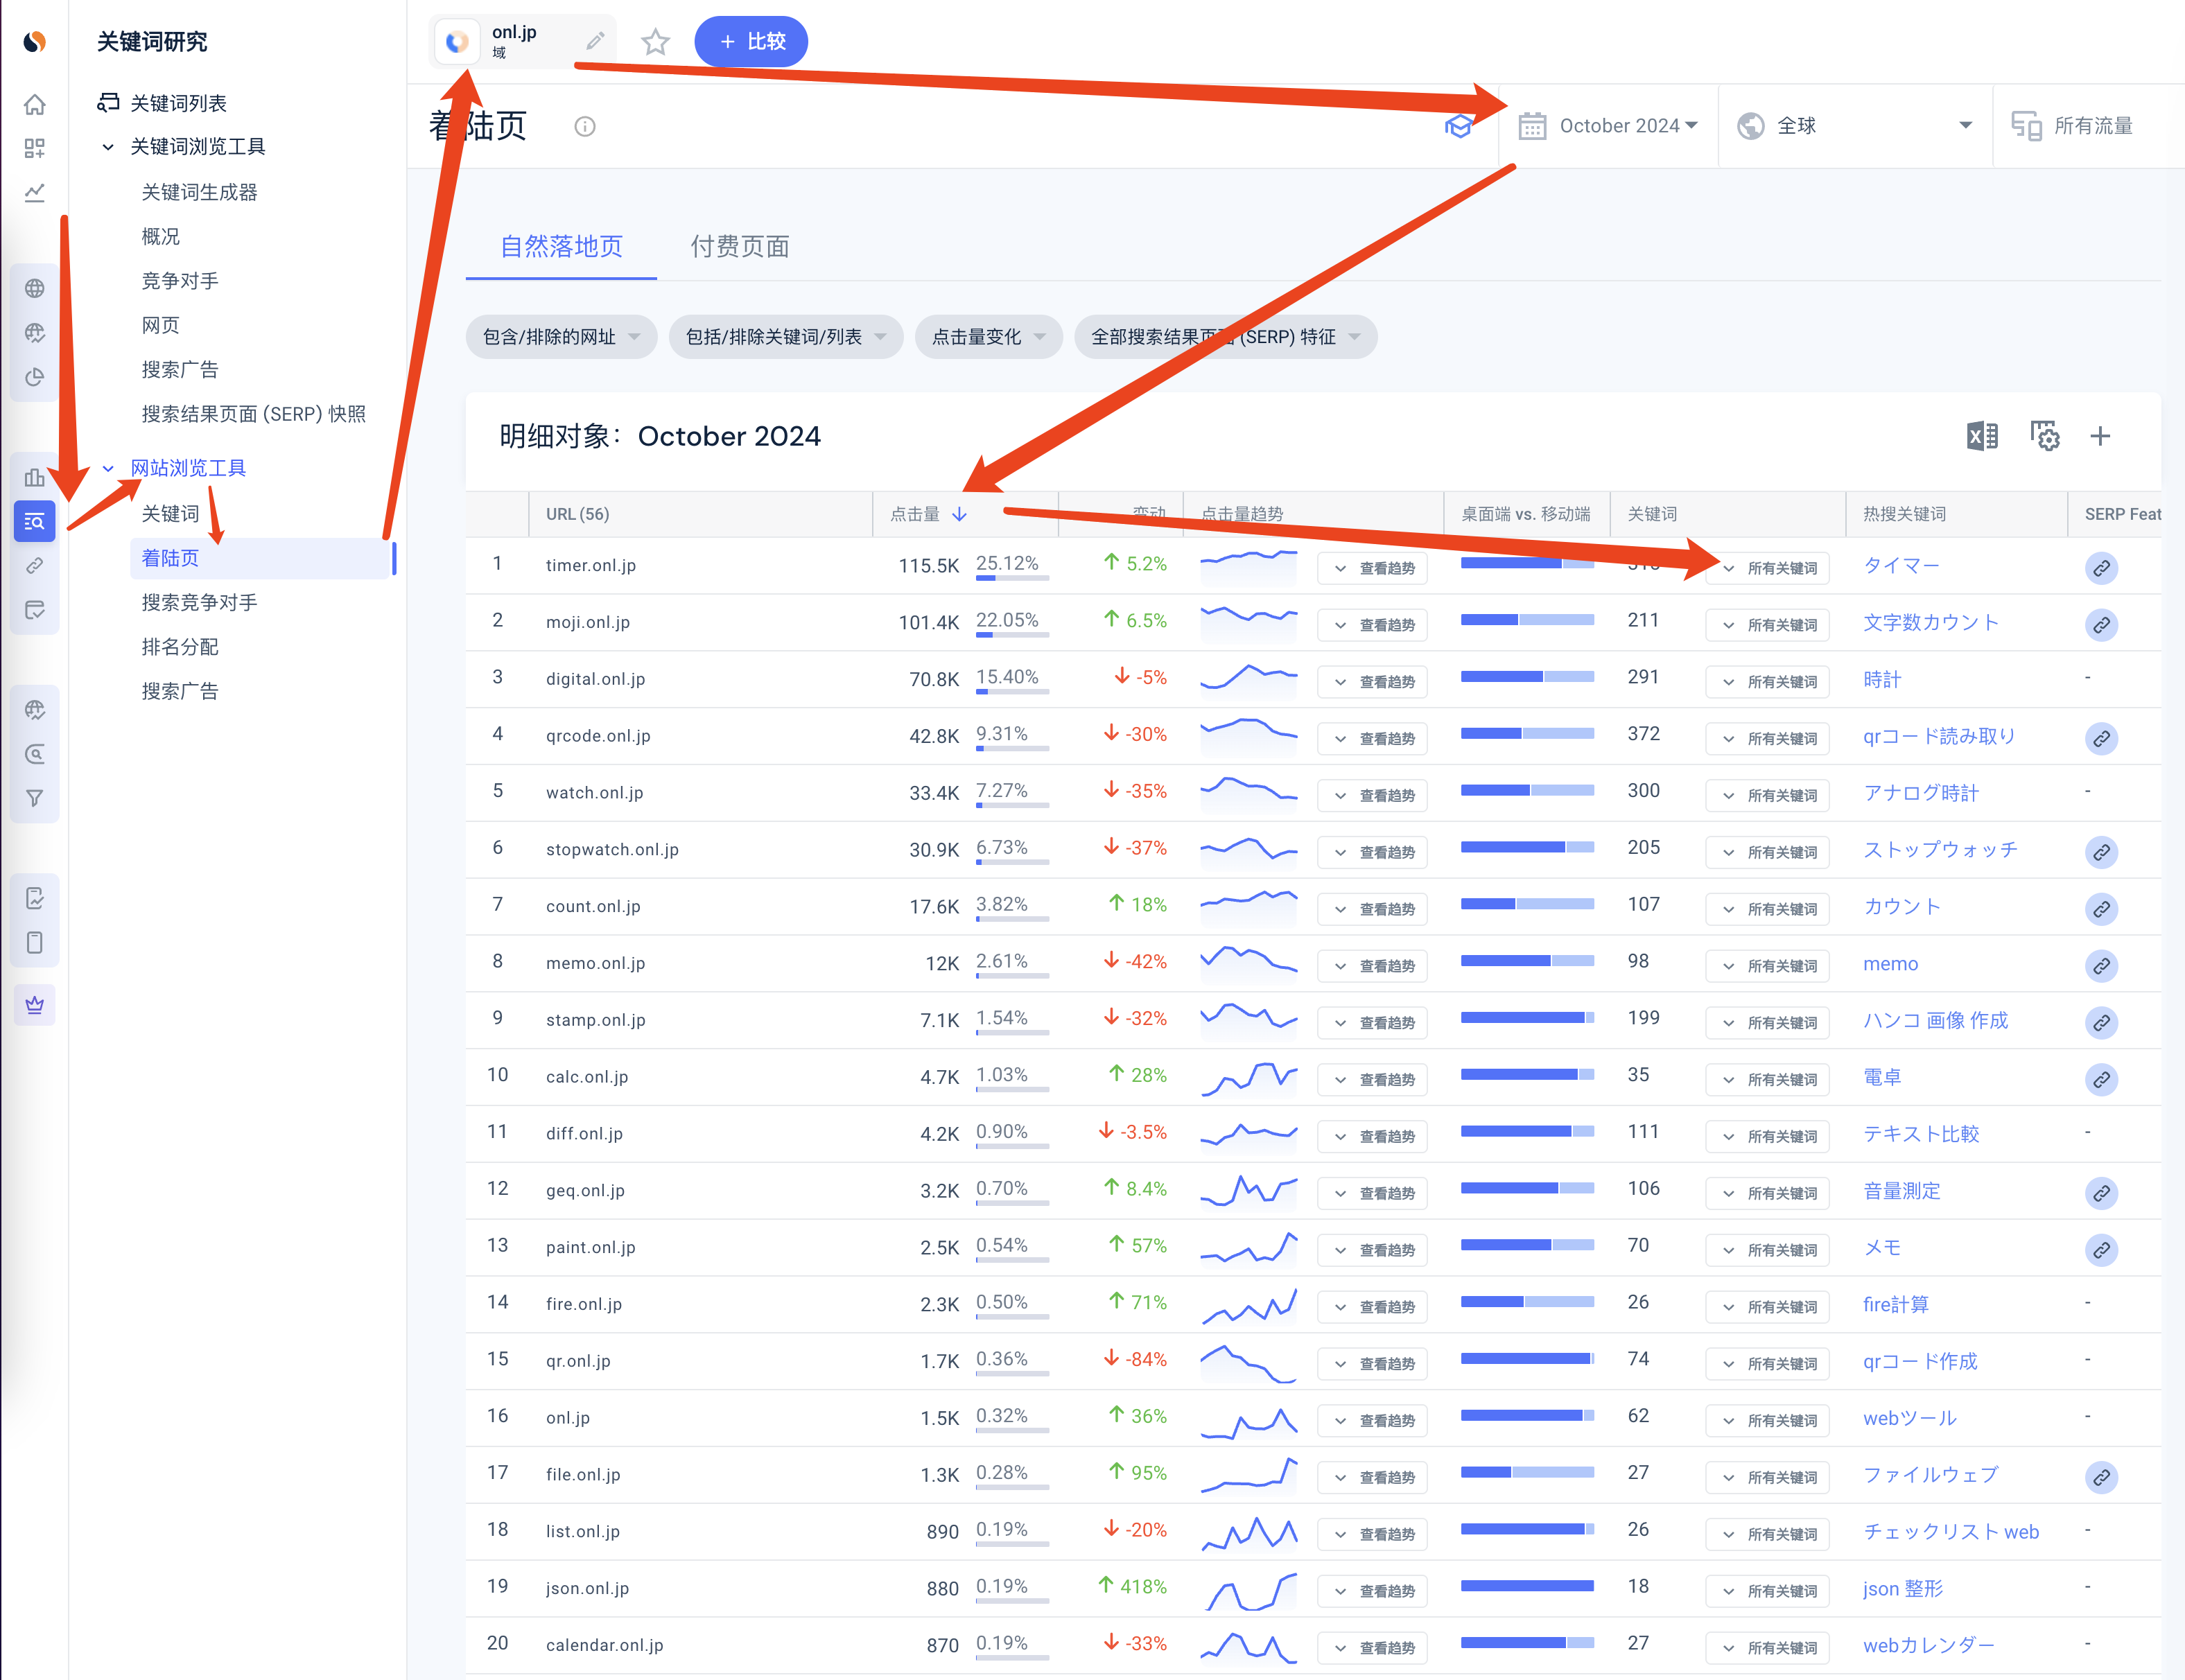
Task: Expand 包括/排除关键词/列表 filter
Action: [x=786, y=337]
